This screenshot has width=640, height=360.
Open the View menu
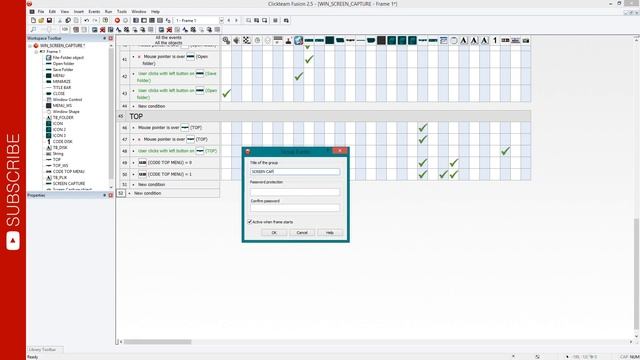[64, 11]
